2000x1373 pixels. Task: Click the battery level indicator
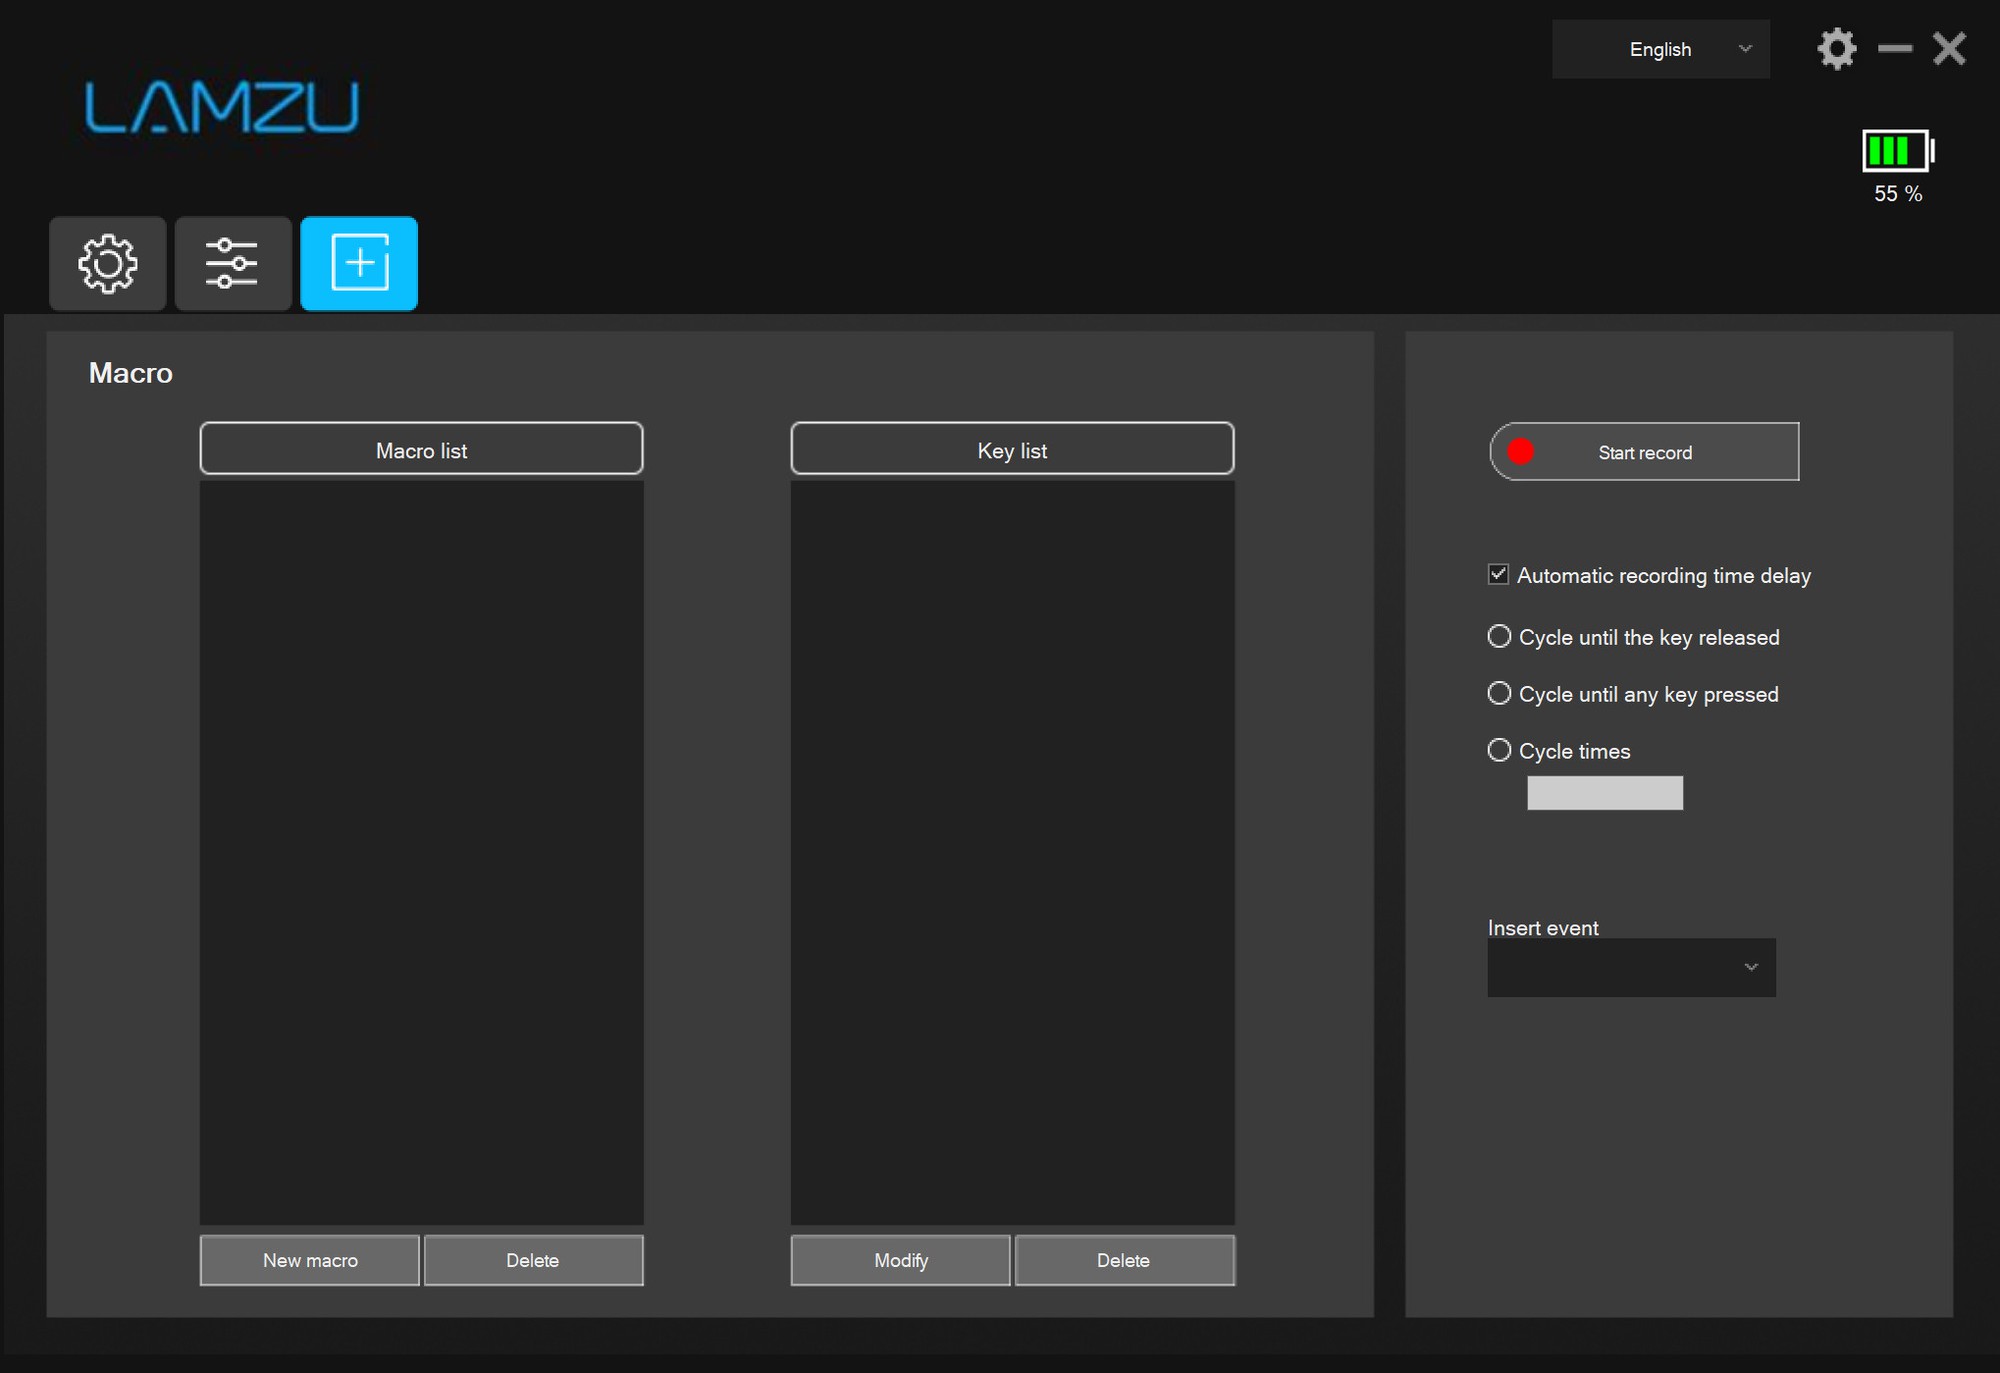click(1897, 152)
